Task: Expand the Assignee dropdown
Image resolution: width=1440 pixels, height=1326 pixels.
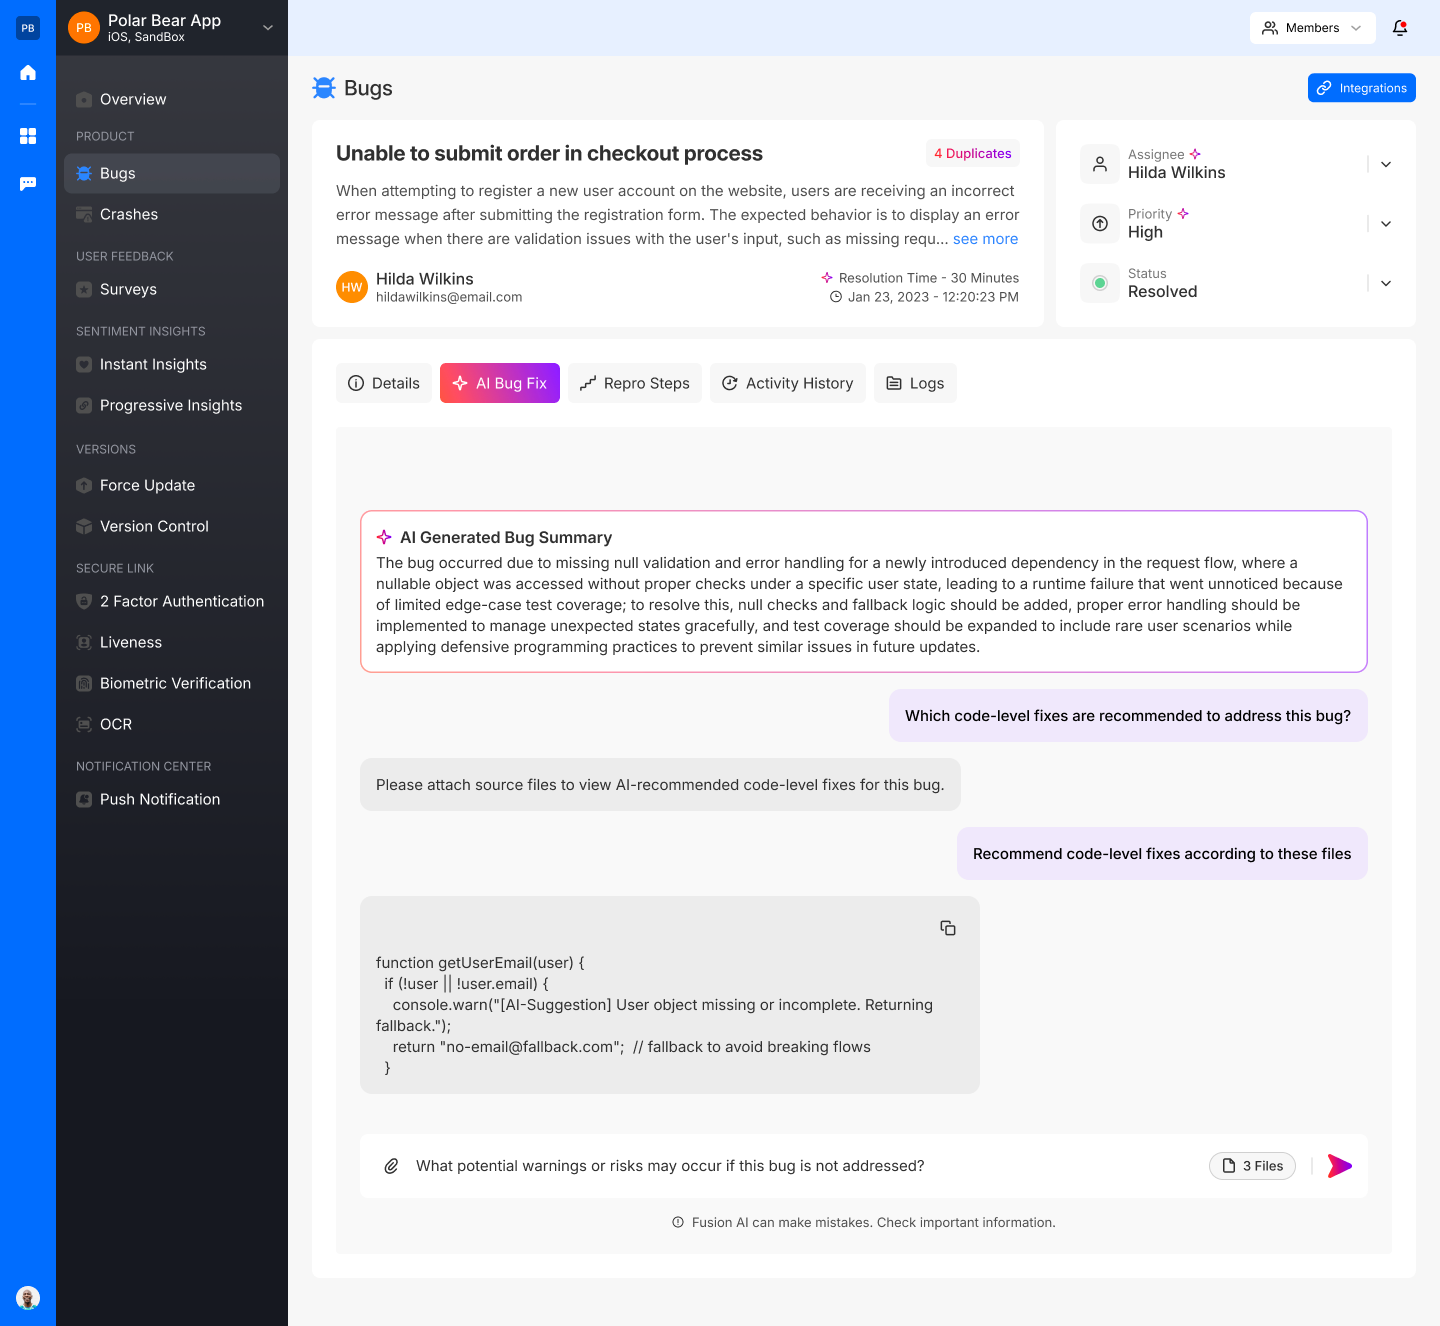Action: point(1386,164)
